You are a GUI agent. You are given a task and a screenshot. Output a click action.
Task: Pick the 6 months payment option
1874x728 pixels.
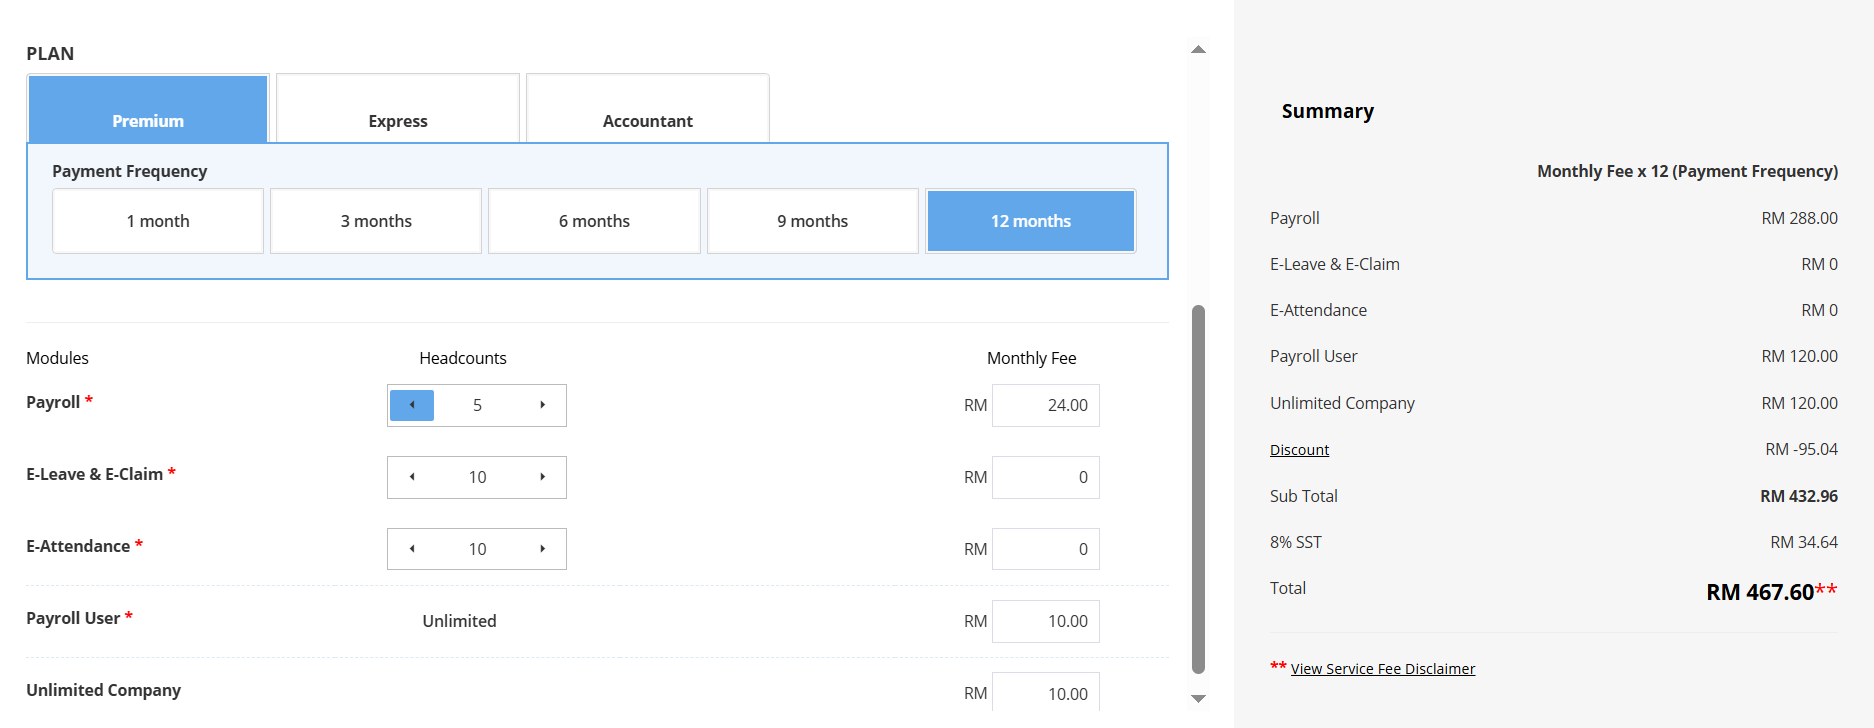pyautogui.click(x=594, y=221)
